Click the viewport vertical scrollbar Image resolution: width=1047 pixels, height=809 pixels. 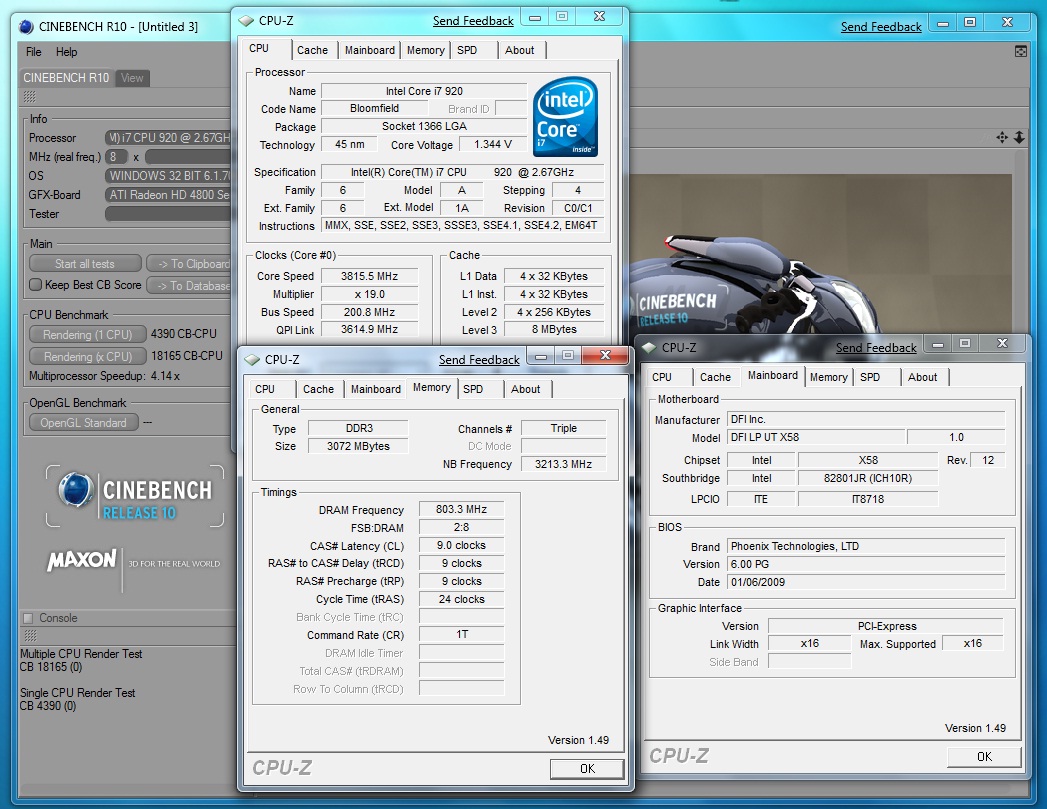[1020, 240]
